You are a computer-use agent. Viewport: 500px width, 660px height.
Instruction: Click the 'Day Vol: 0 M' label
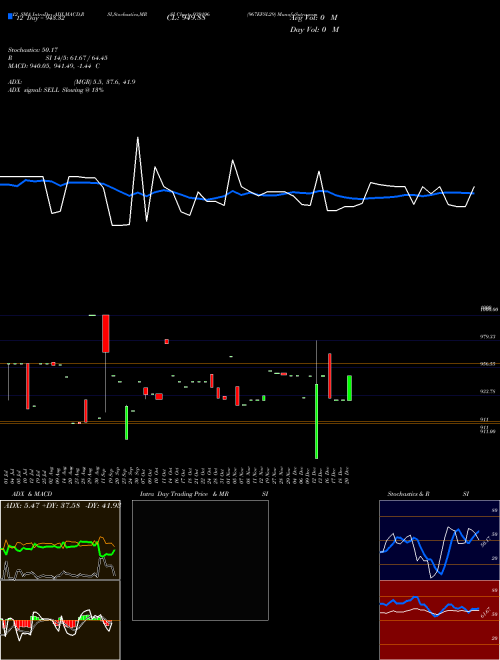314,29
